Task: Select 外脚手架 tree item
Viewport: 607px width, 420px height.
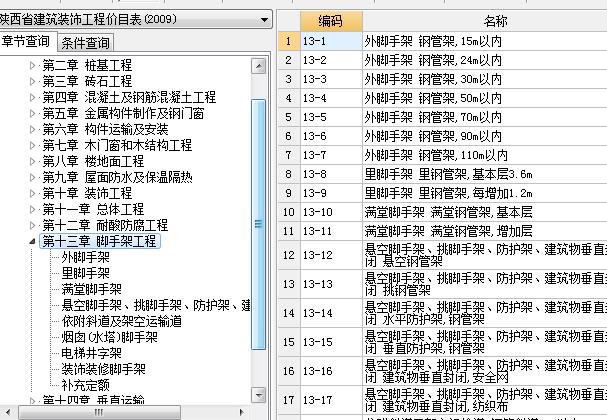Action: click(x=86, y=257)
